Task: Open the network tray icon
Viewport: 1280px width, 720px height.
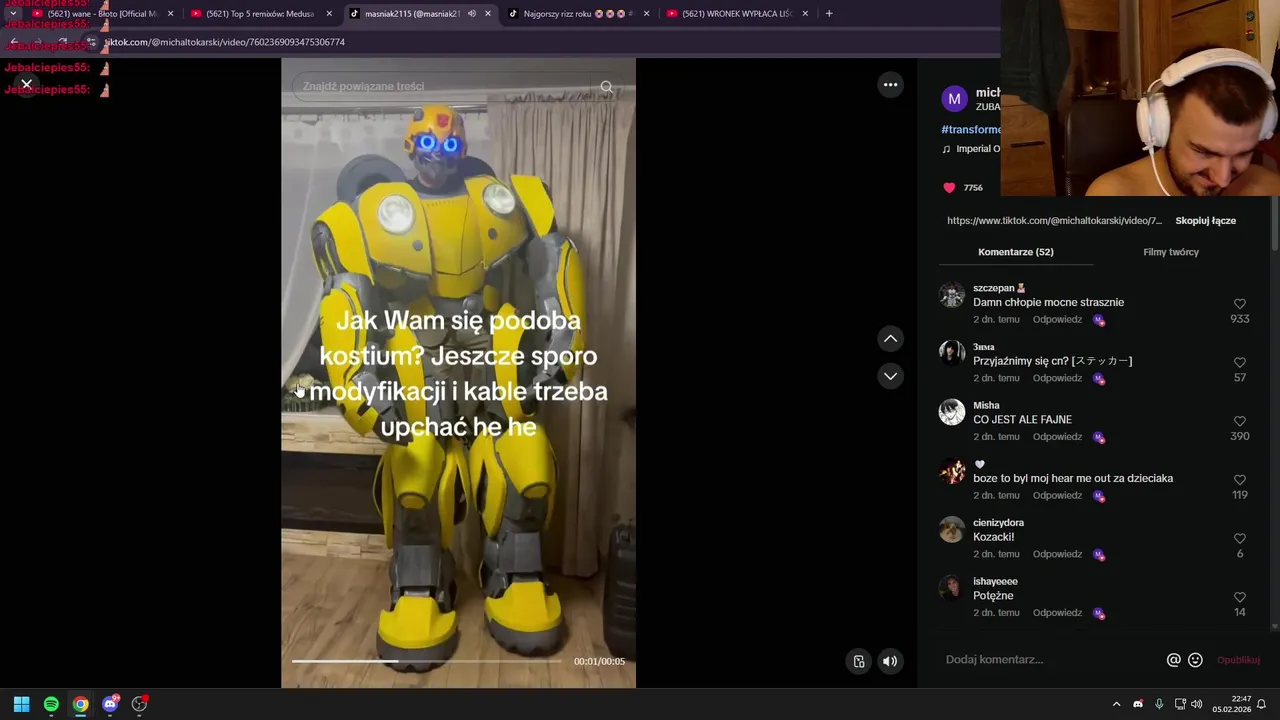Action: click(x=1180, y=704)
